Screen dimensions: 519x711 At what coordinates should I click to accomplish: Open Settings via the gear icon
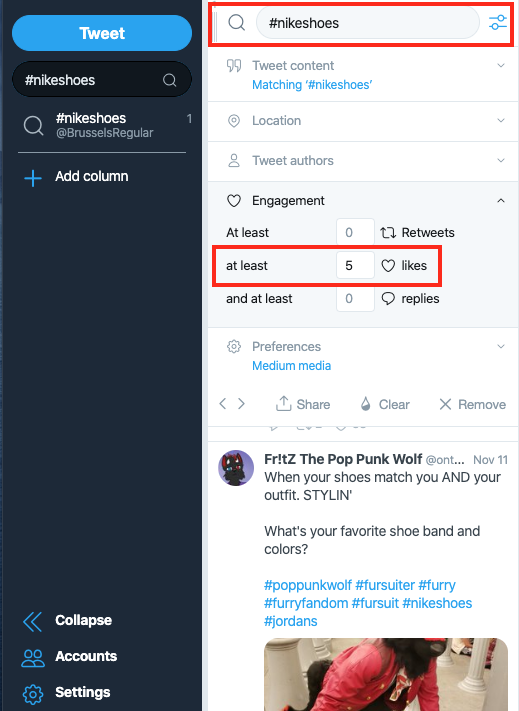click(33, 694)
